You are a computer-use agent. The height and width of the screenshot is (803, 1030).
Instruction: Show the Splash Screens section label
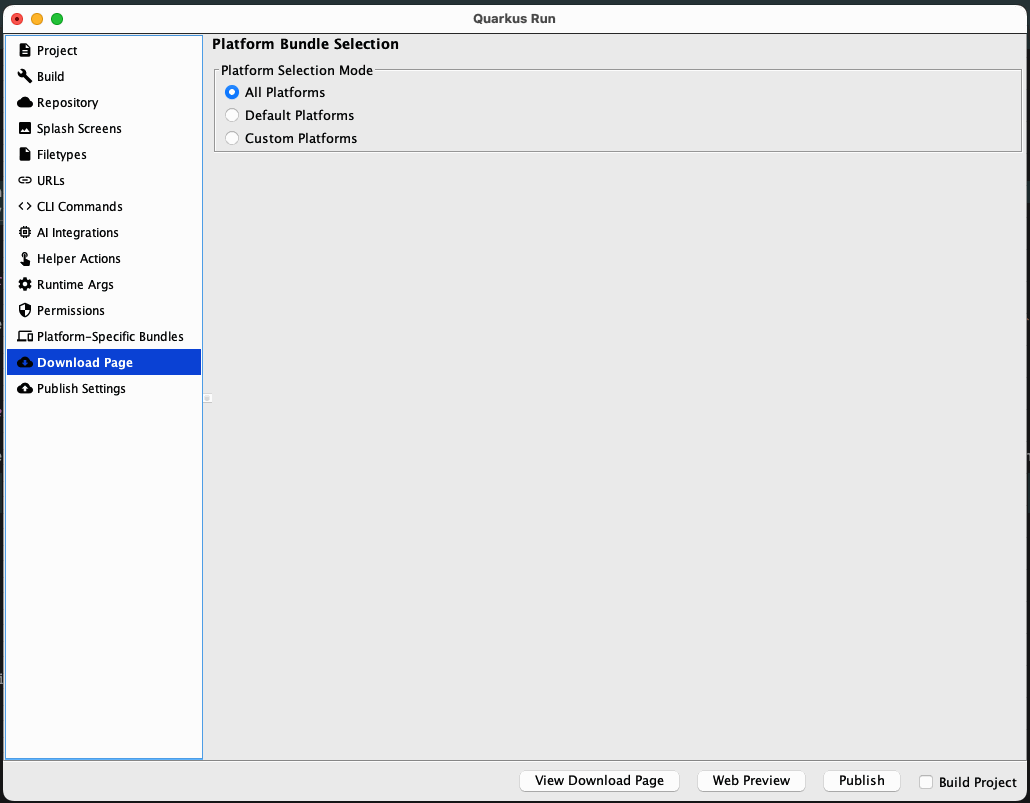point(79,128)
